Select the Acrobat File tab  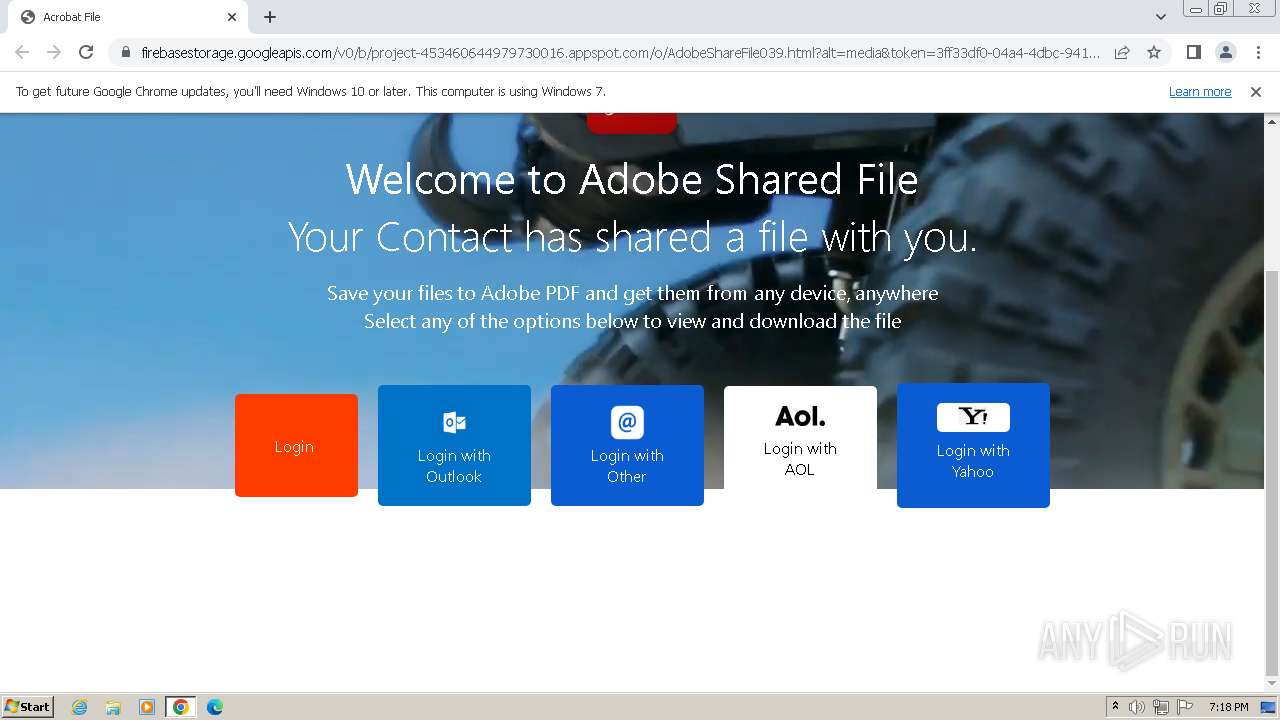click(130, 17)
